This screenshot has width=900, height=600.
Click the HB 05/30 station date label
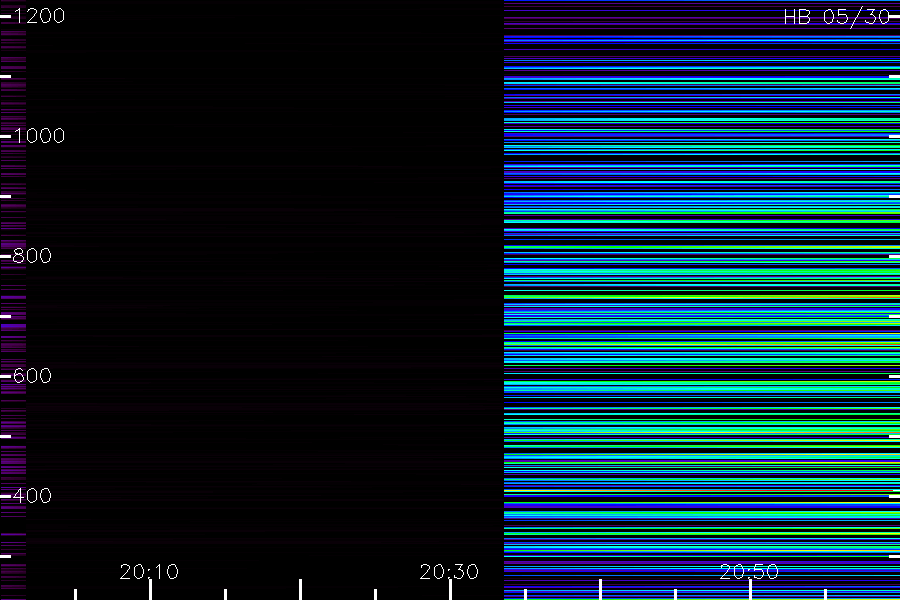[837, 17]
